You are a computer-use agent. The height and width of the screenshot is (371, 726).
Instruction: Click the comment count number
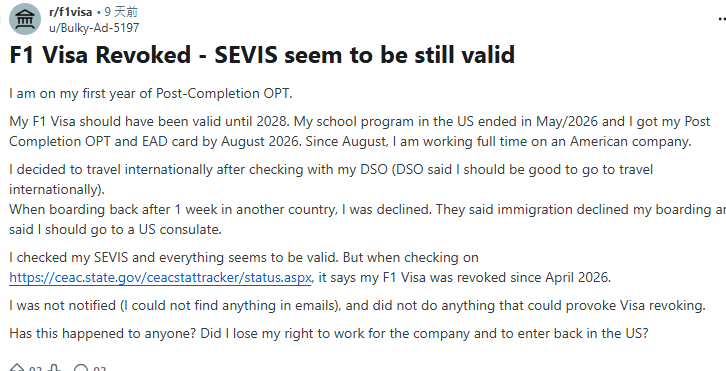[100, 369]
